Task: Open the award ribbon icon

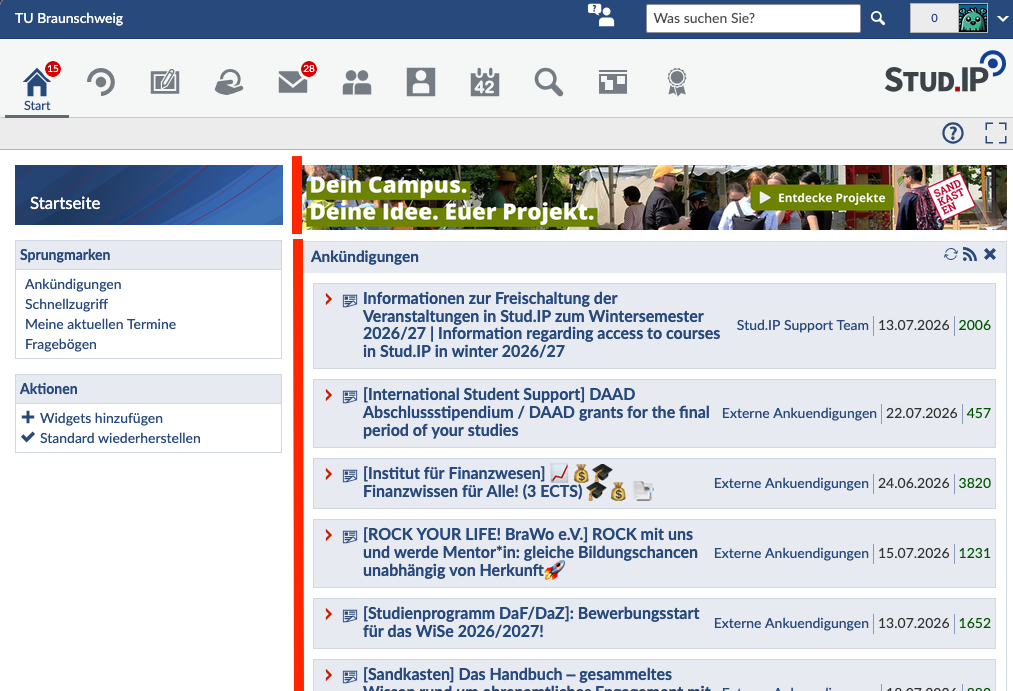Action: coord(676,83)
